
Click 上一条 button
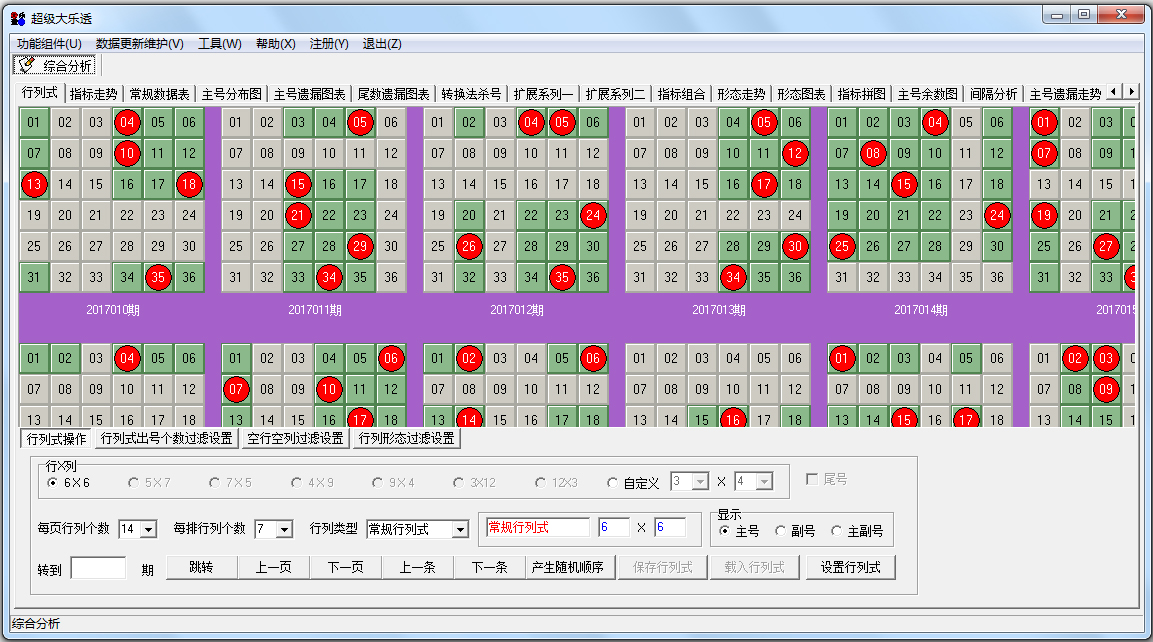click(x=418, y=568)
